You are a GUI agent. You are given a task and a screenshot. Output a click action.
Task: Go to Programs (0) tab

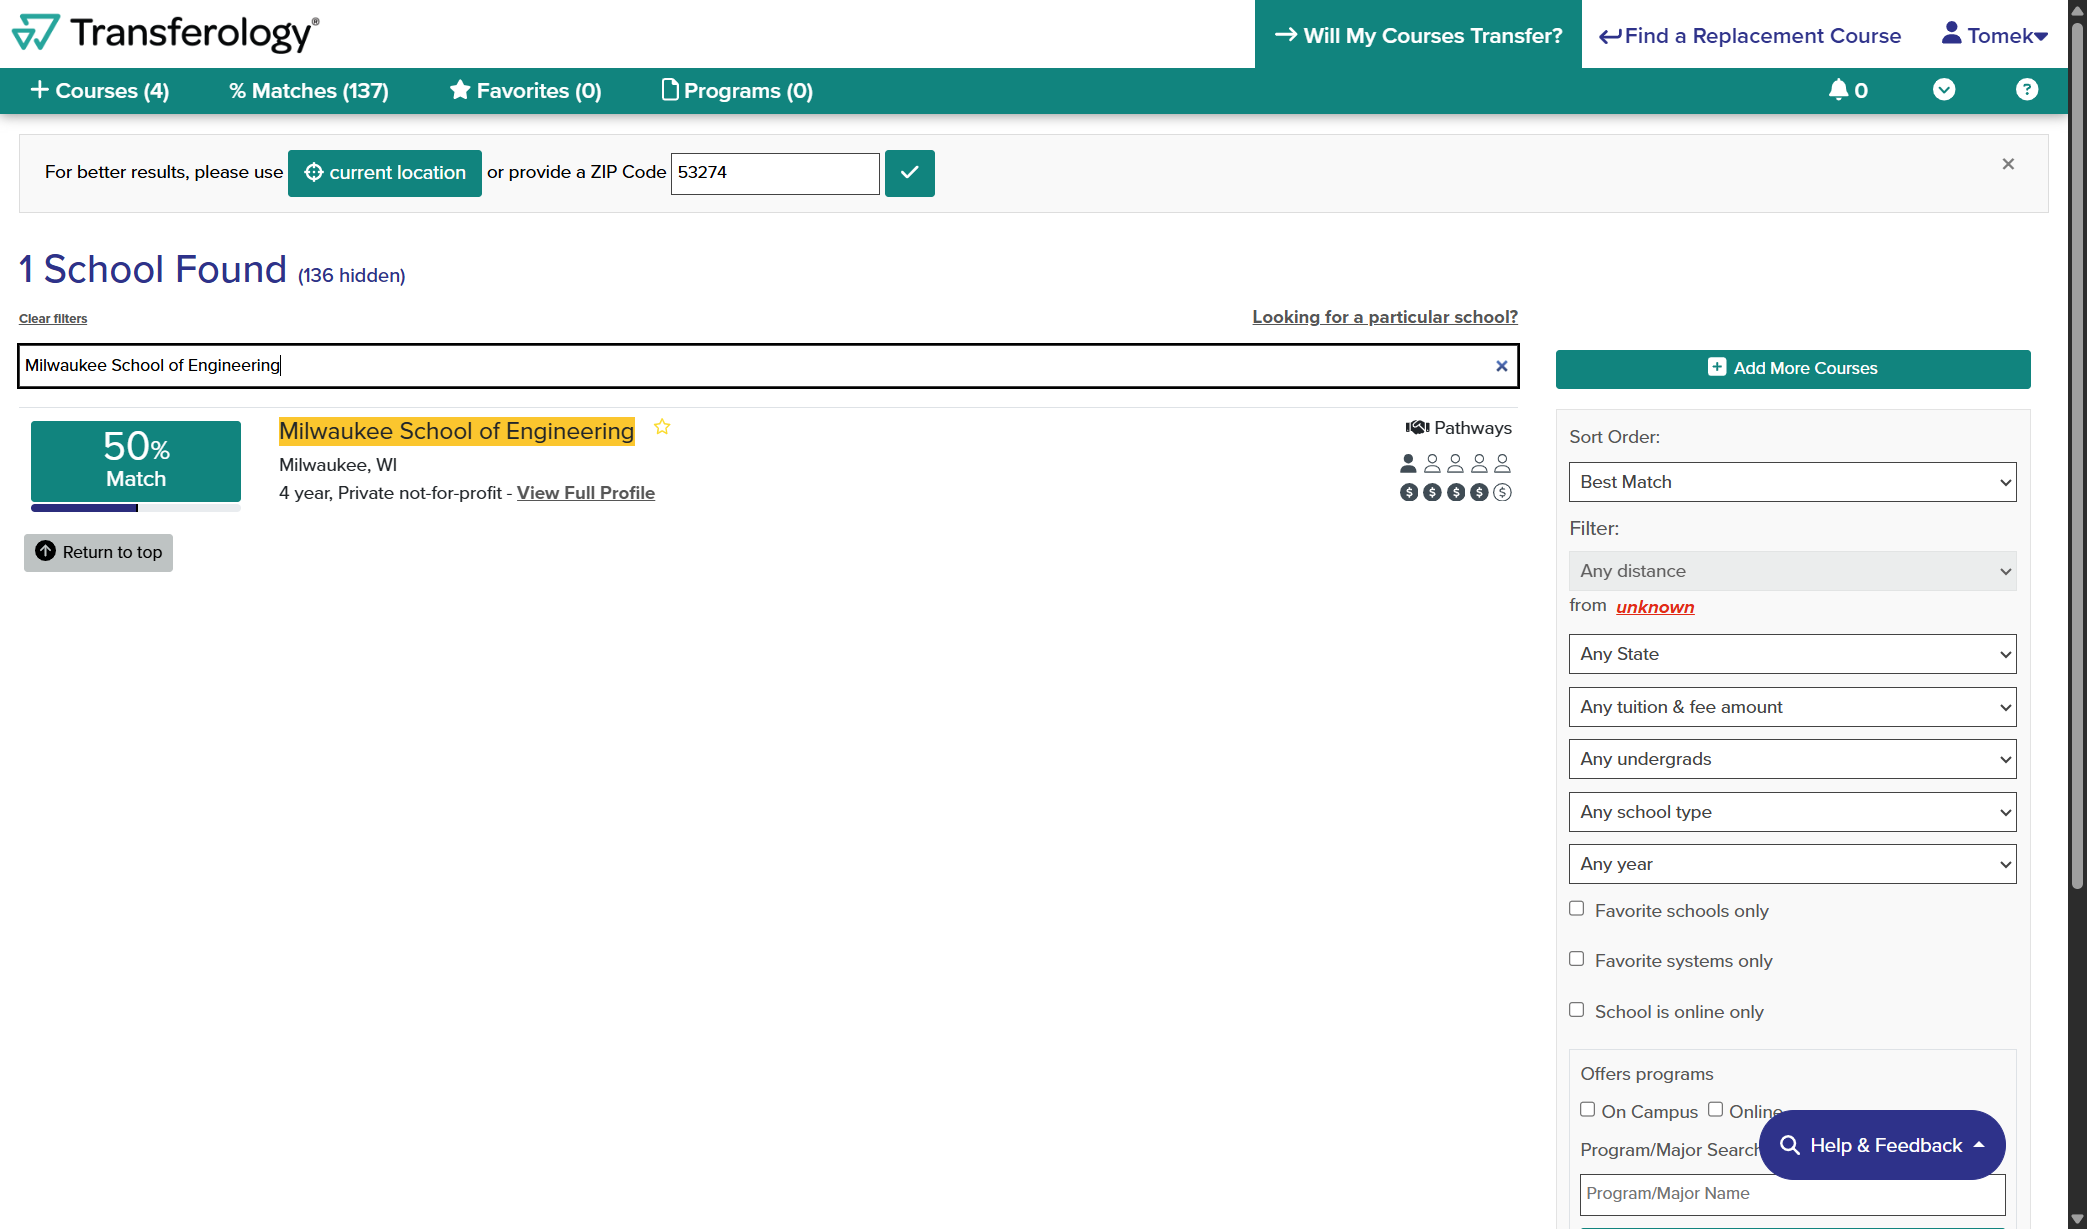coord(737,91)
